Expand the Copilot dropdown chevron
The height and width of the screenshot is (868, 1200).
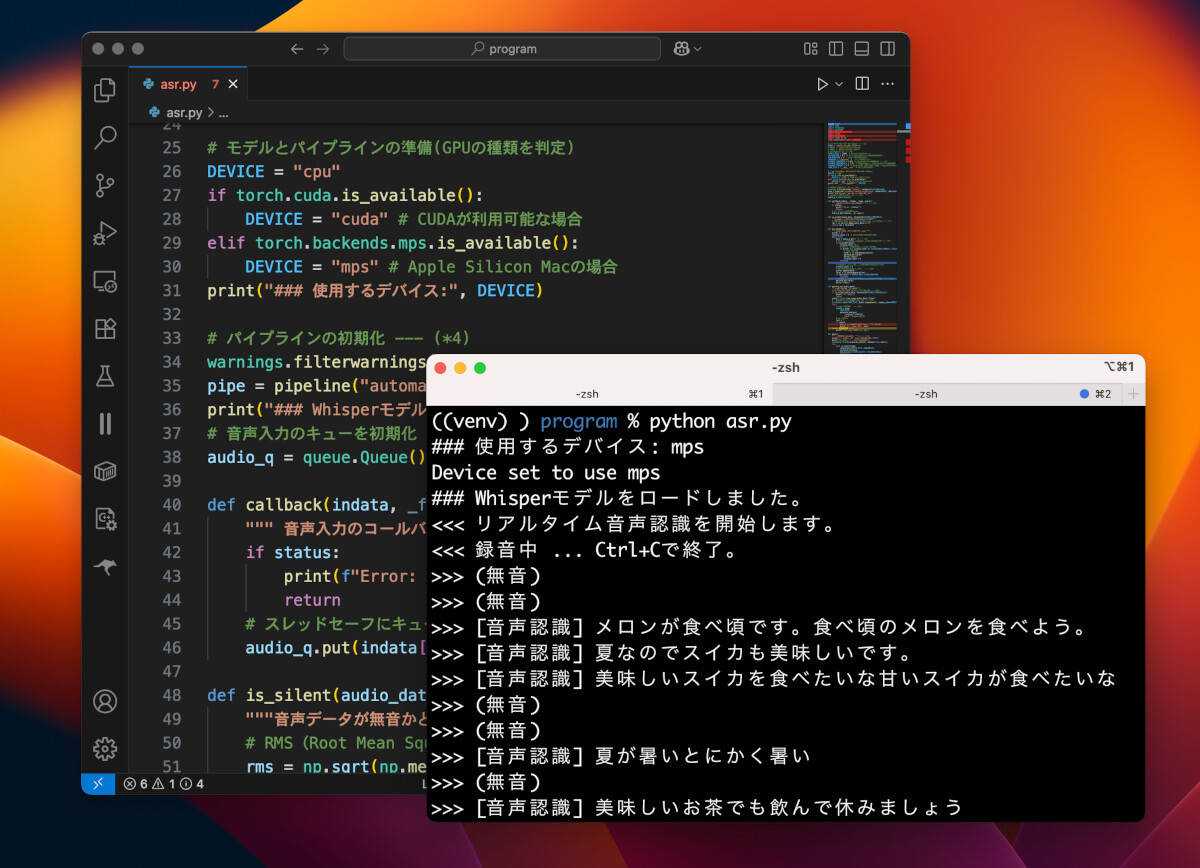(697, 49)
